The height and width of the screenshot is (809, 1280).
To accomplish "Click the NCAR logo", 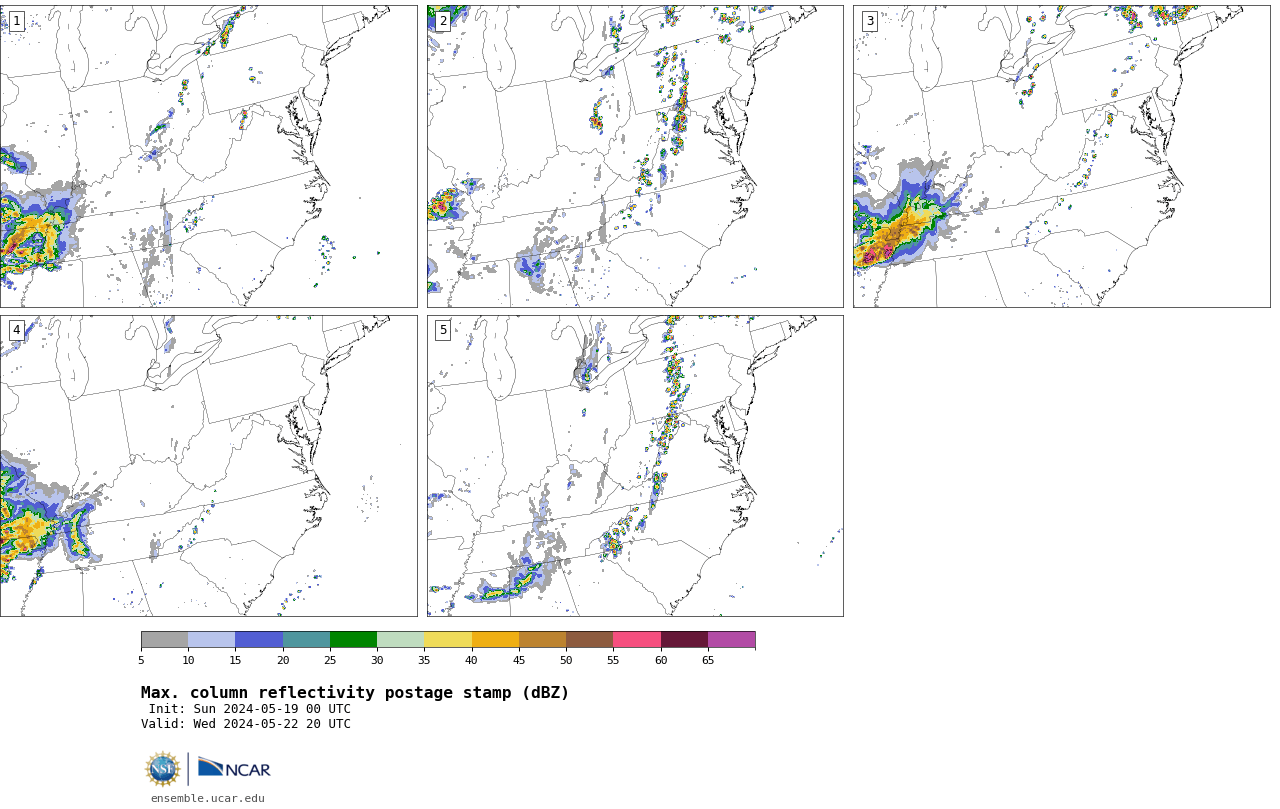I will coord(234,768).
